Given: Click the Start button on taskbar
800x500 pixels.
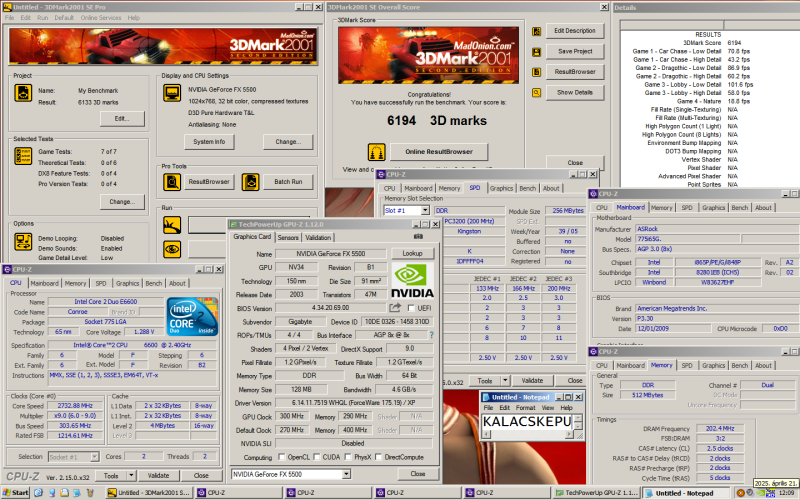Looking at the screenshot, I should coord(16,493).
